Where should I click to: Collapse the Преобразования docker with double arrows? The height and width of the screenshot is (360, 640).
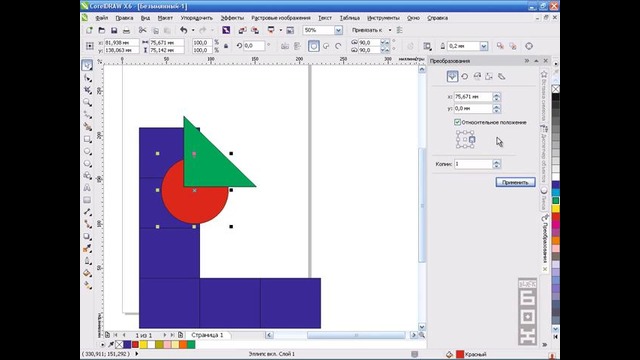527,61
